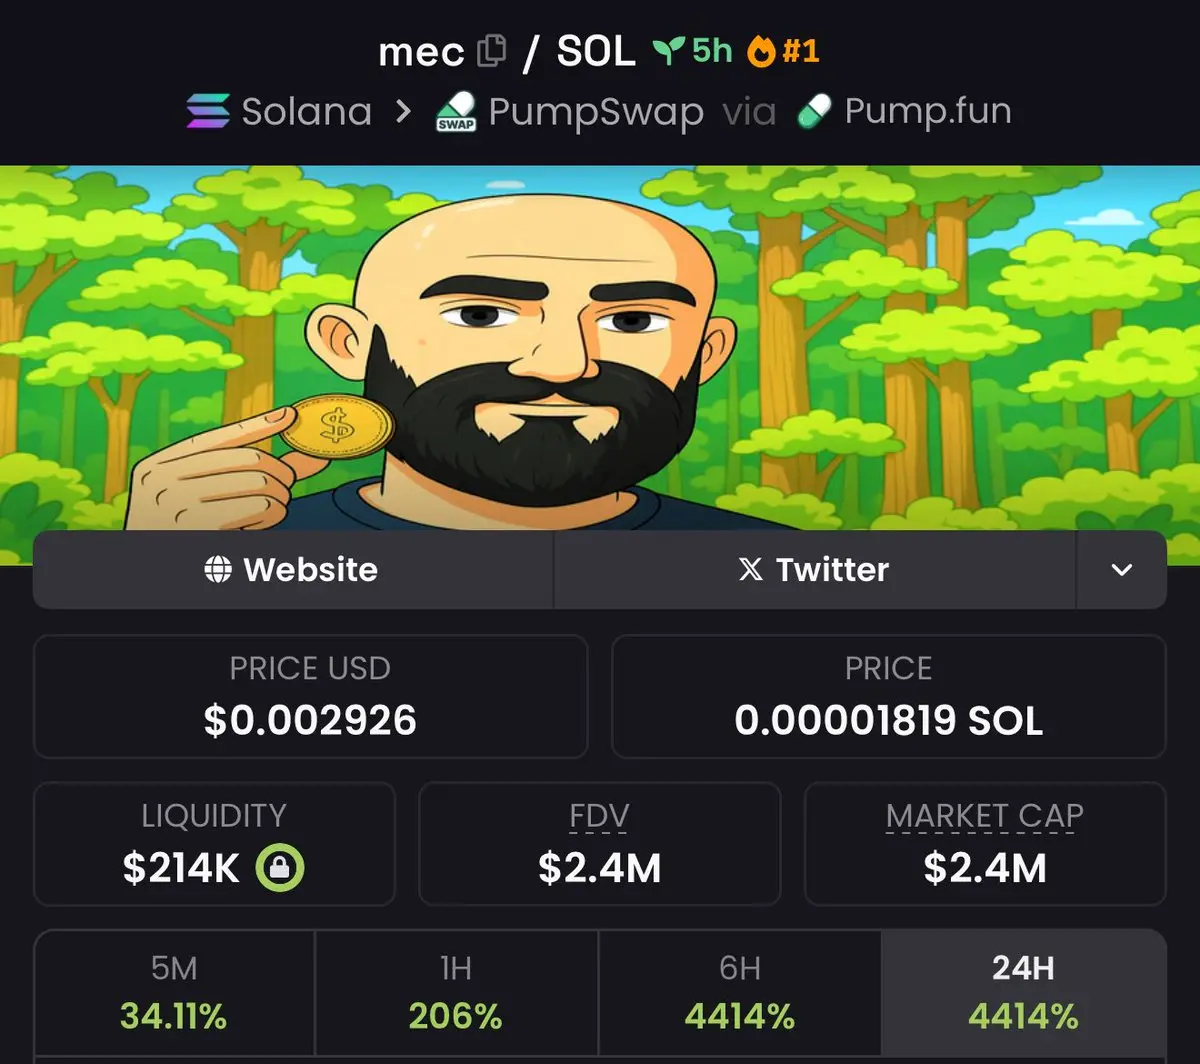The height and width of the screenshot is (1064, 1200).
Task: Select the 24H timeframe tab
Action: click(x=1024, y=995)
